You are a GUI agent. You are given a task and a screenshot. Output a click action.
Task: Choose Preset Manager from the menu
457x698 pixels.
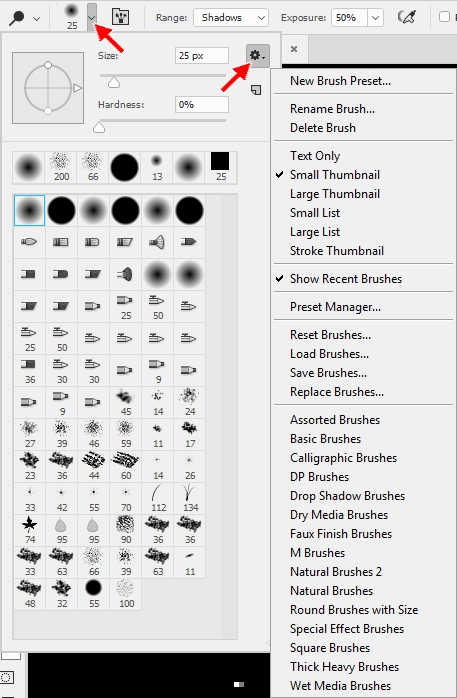point(335,307)
